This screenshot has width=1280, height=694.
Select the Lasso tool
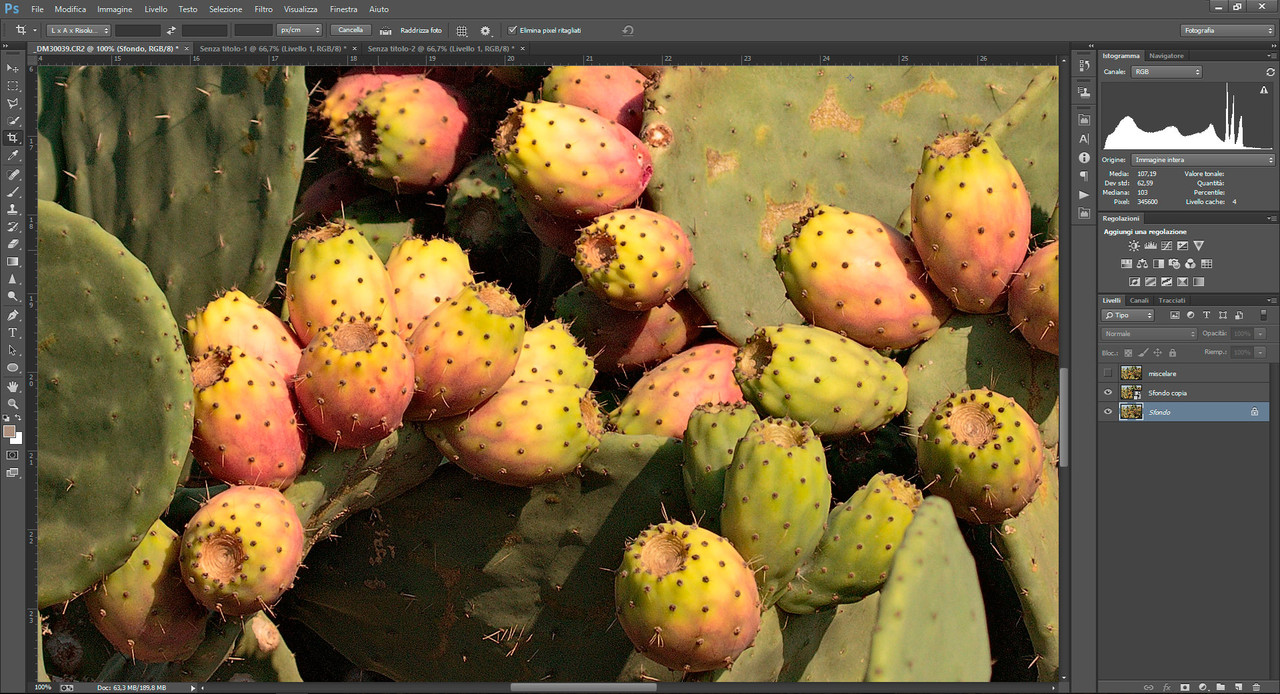[13, 103]
